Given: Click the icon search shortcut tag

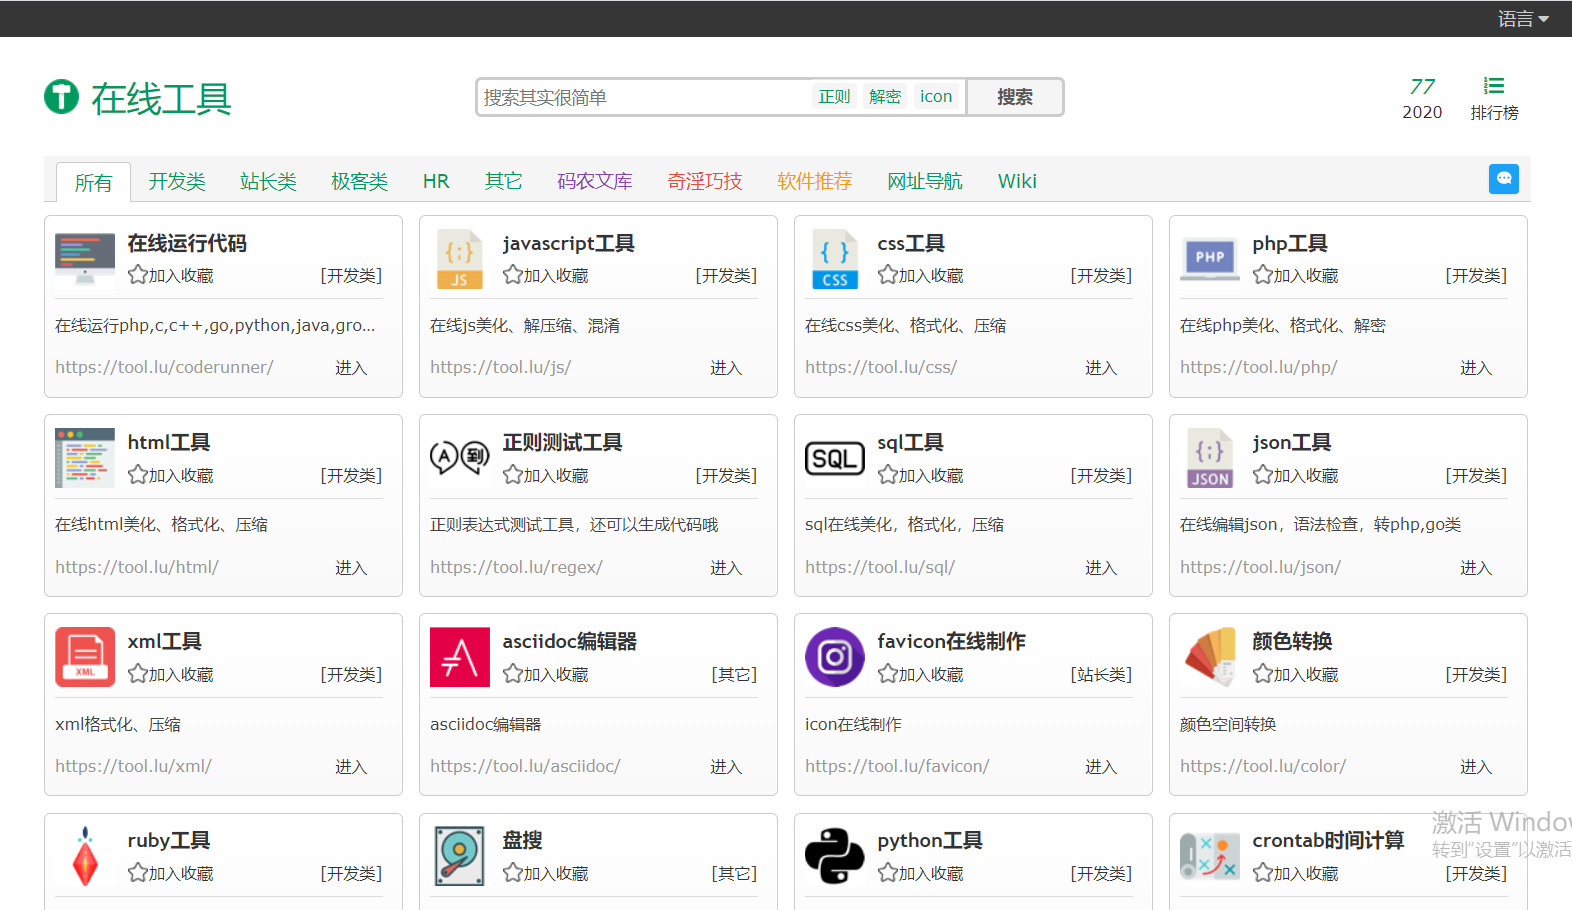Looking at the screenshot, I should click(x=936, y=96).
